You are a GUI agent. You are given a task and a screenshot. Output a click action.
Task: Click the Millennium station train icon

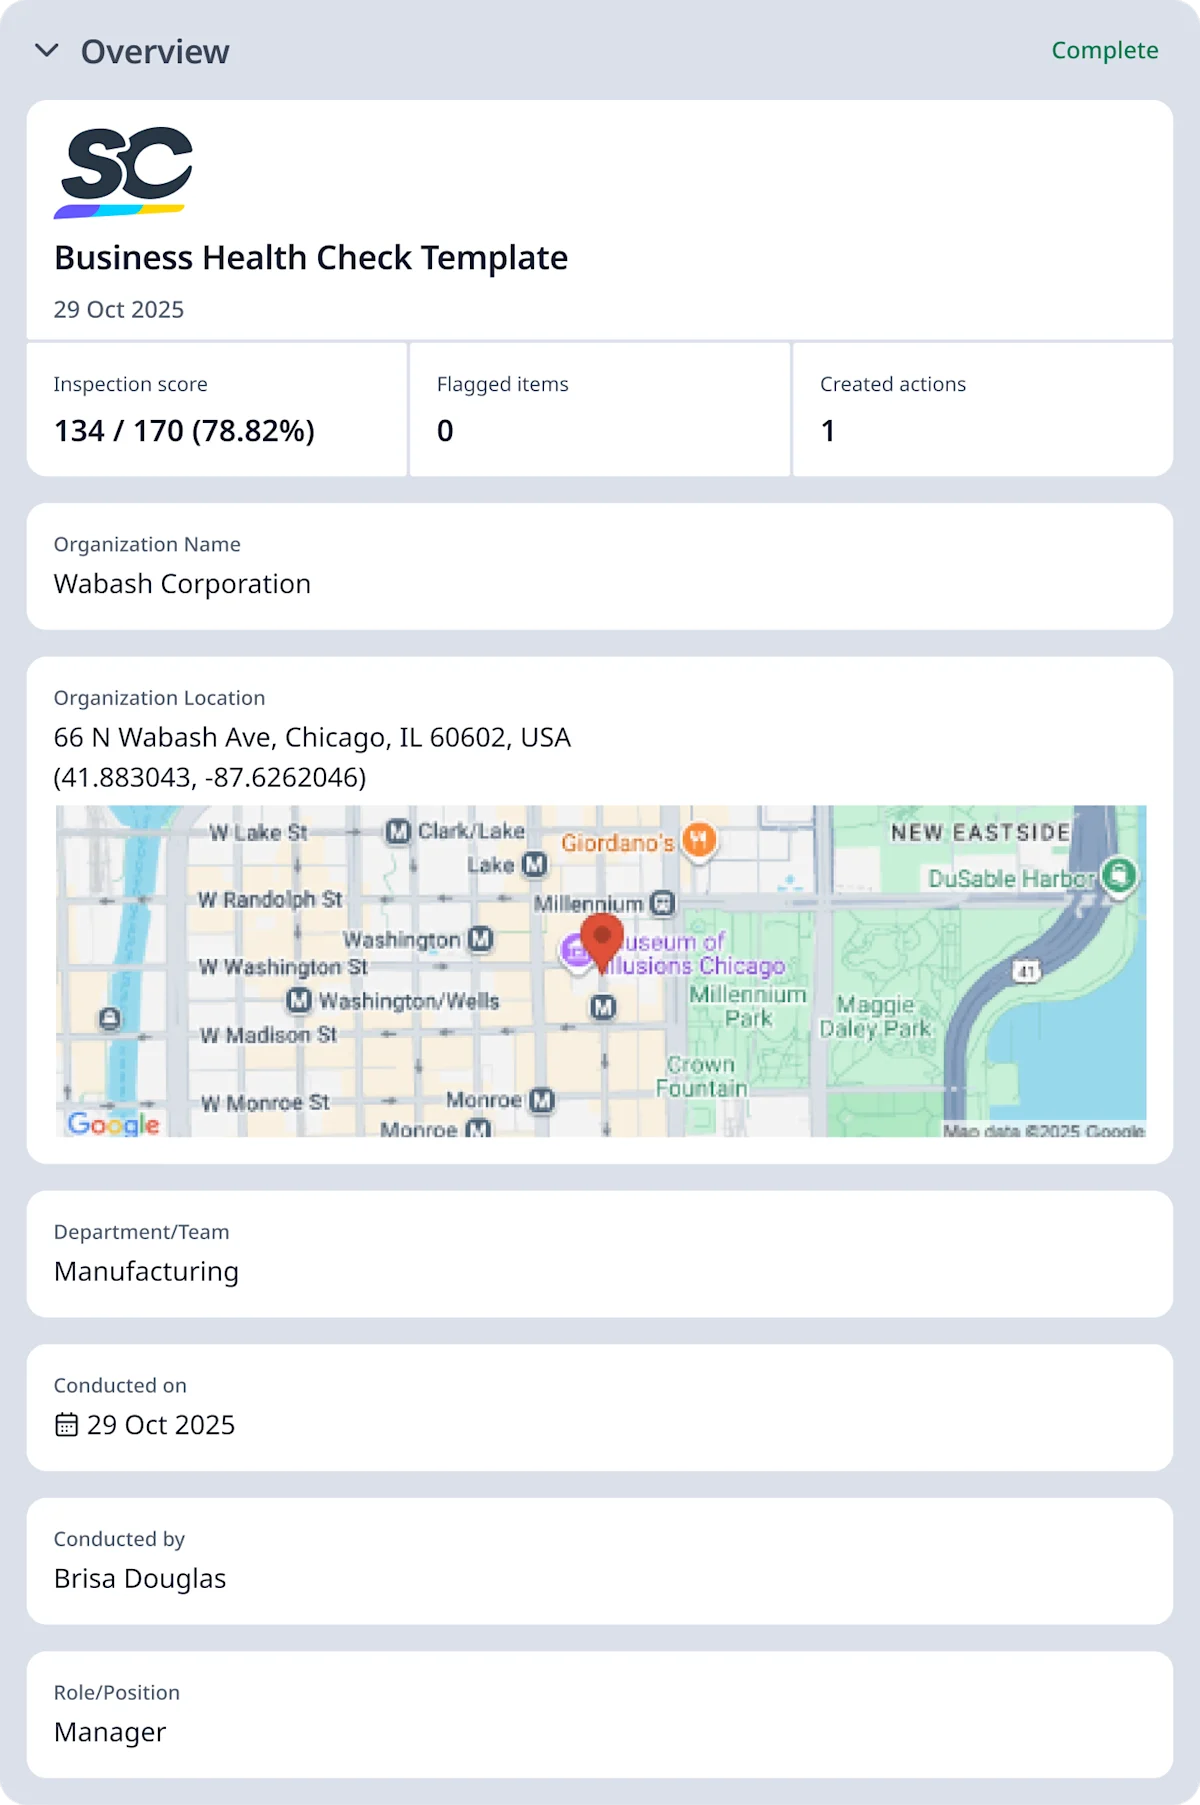pyautogui.click(x=662, y=904)
